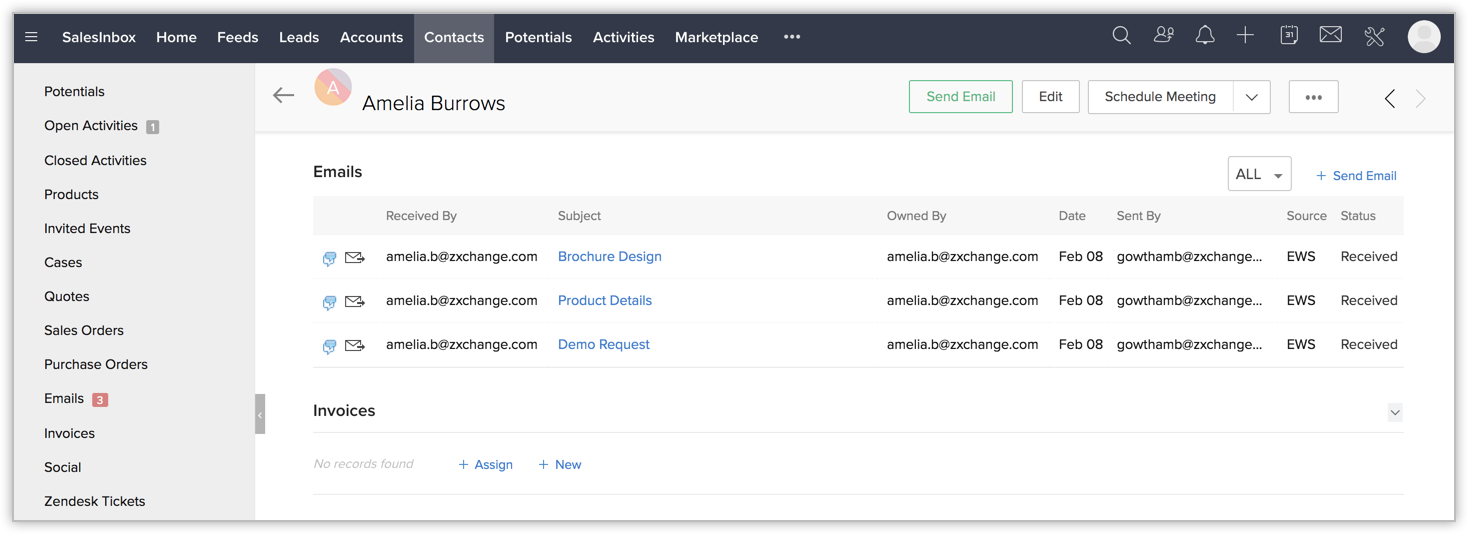Open the Brochure Design email link
The image size is (1468, 534).
pos(610,256)
